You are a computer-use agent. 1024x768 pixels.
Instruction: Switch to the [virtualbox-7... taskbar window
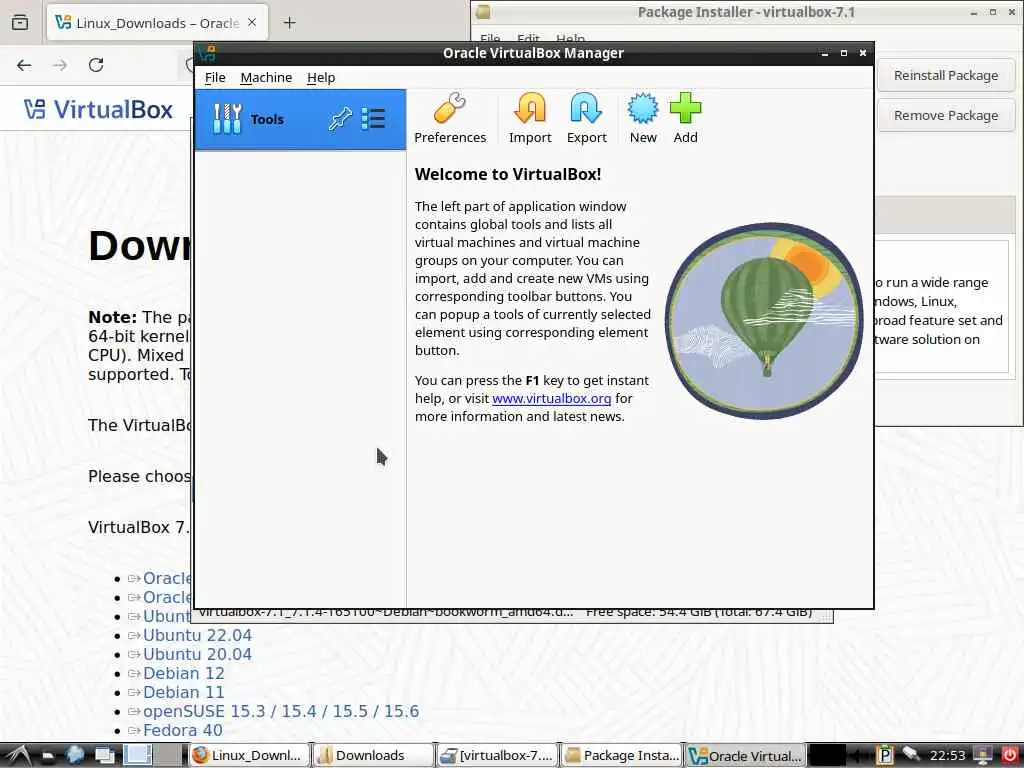pos(498,755)
